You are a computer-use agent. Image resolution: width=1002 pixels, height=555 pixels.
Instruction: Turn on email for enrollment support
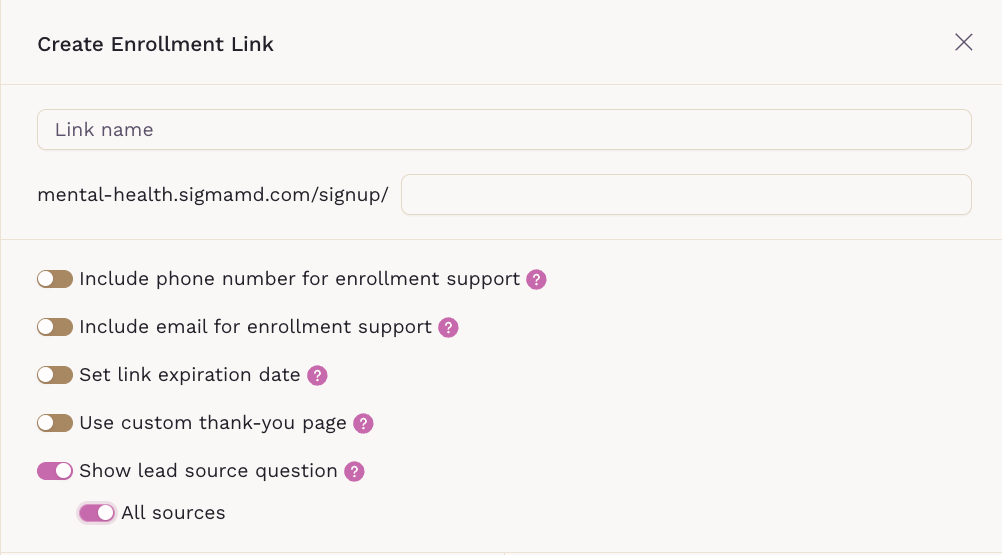pyautogui.click(x=55, y=327)
